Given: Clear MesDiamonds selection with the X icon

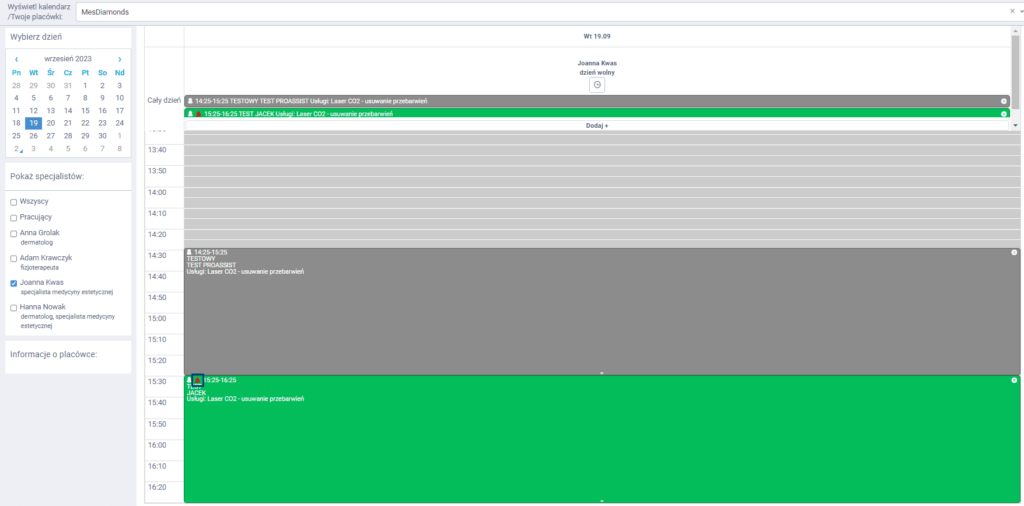Looking at the screenshot, I should [1011, 11].
